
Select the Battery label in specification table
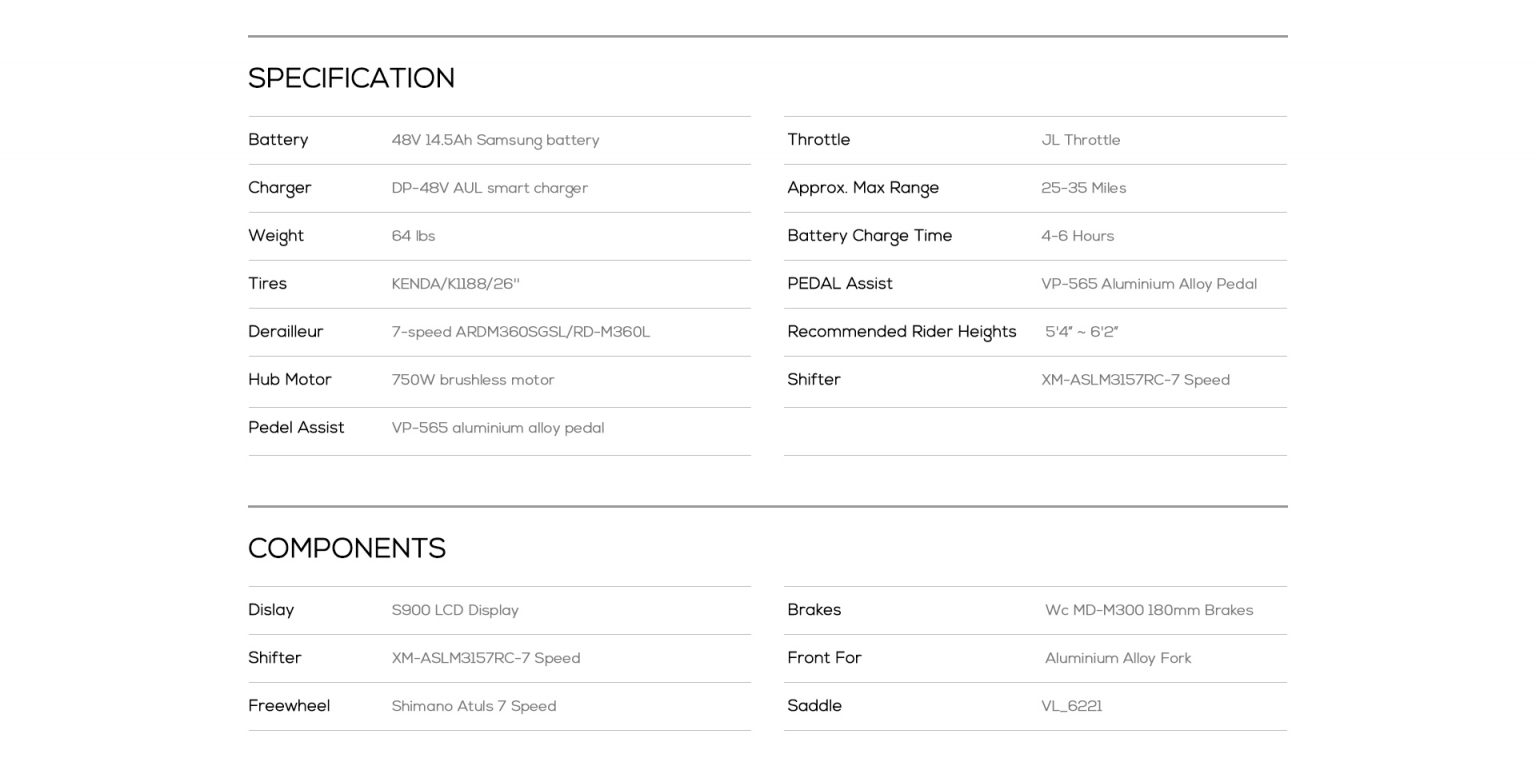pyautogui.click(x=278, y=140)
